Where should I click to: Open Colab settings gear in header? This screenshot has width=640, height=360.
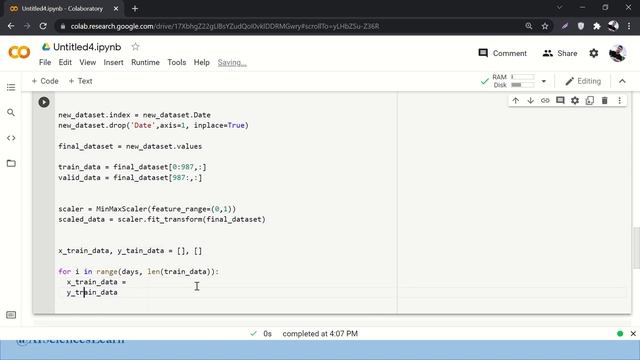[593, 53]
